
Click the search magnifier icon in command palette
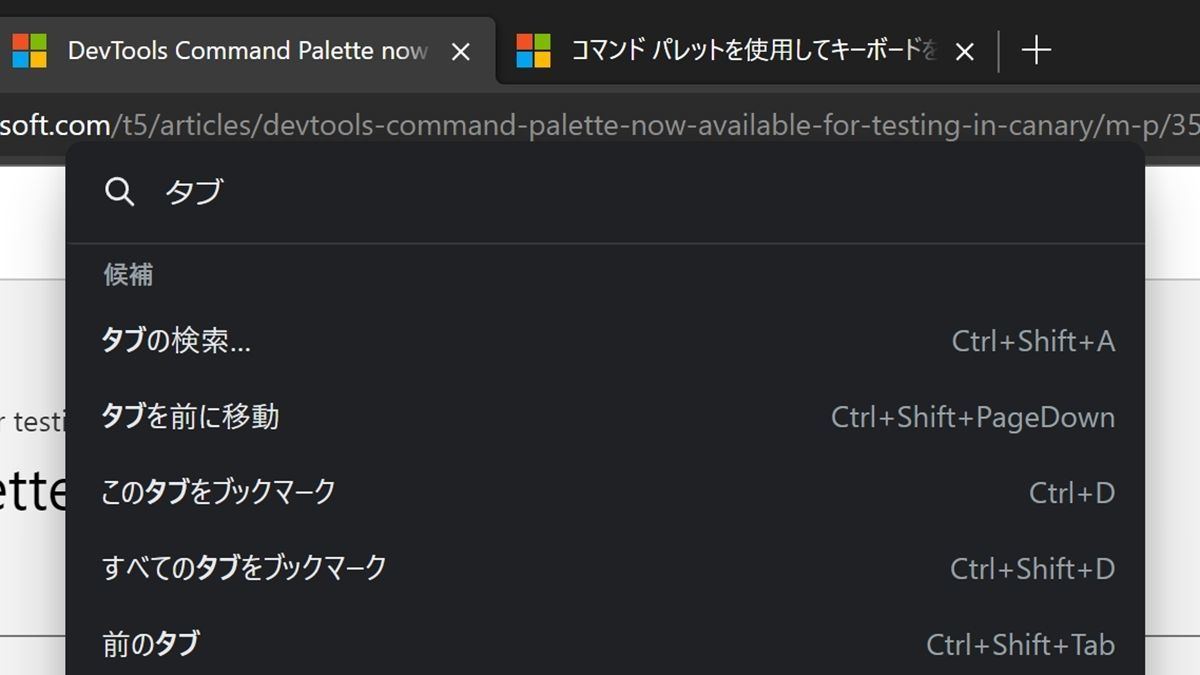(120, 192)
